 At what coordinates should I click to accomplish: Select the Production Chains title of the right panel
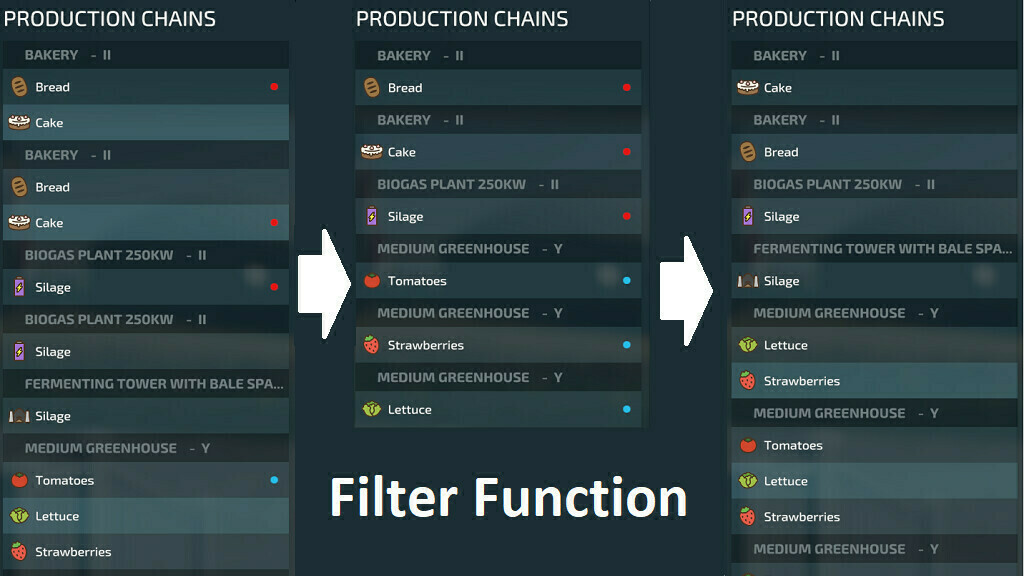pos(838,19)
